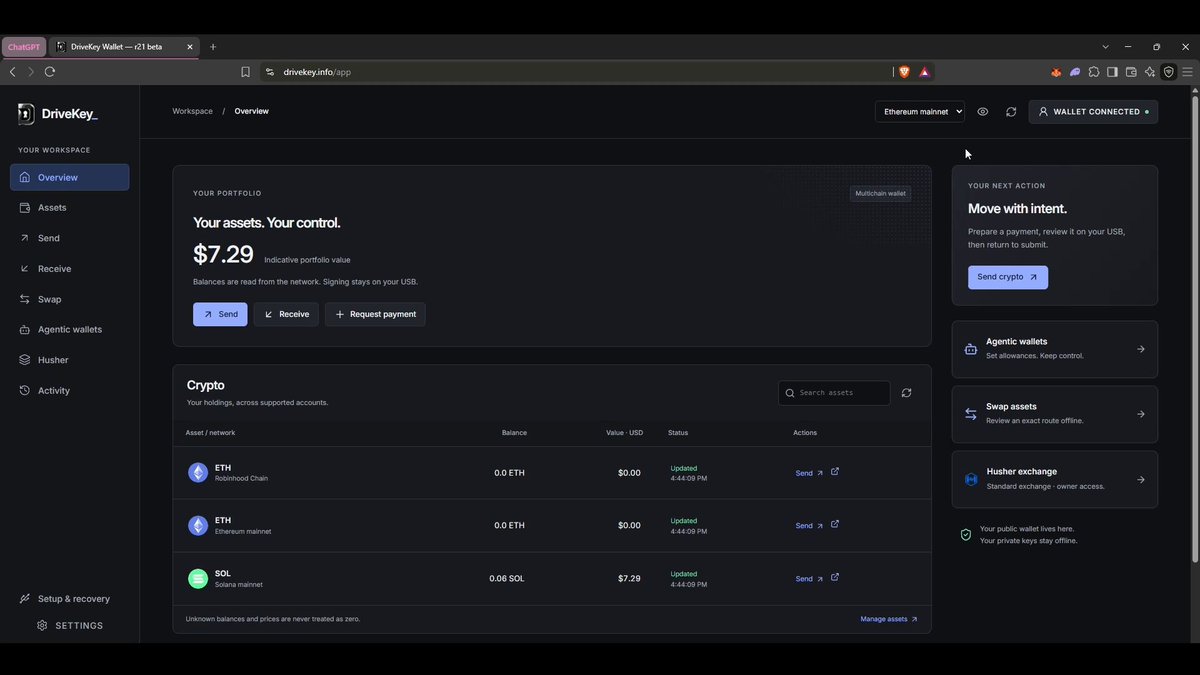The height and width of the screenshot is (675, 1200).
Task: Click the drivekey.info address bar
Action: [575, 72]
